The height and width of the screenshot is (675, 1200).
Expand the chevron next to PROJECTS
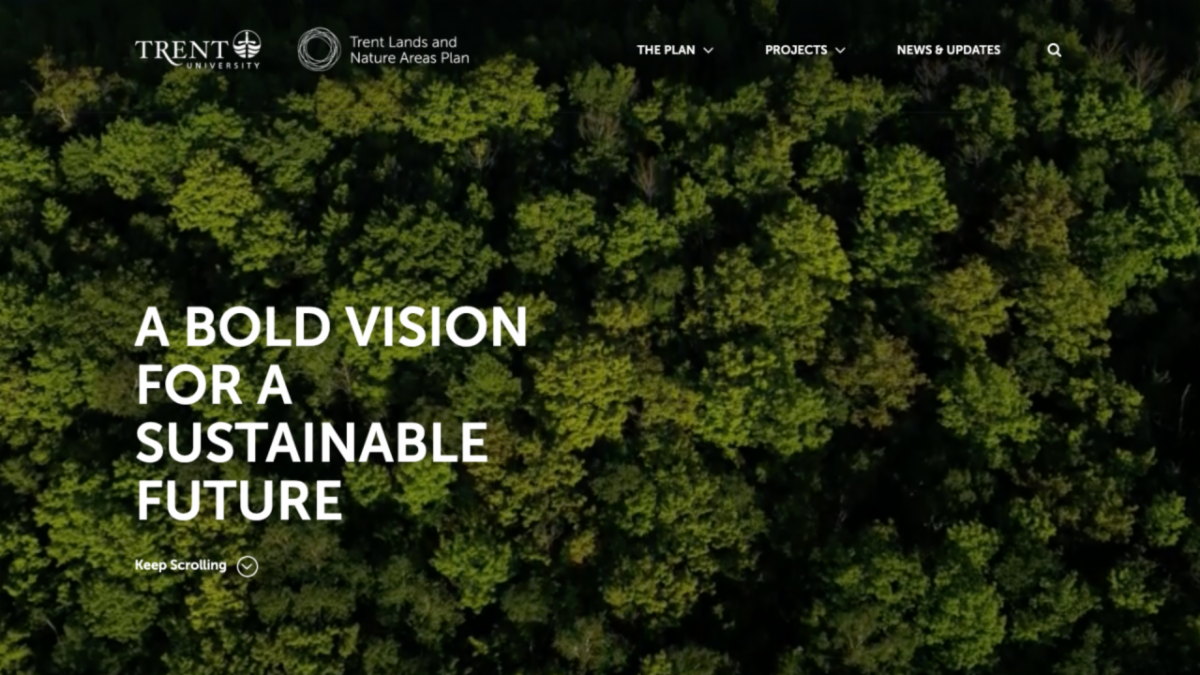click(840, 50)
